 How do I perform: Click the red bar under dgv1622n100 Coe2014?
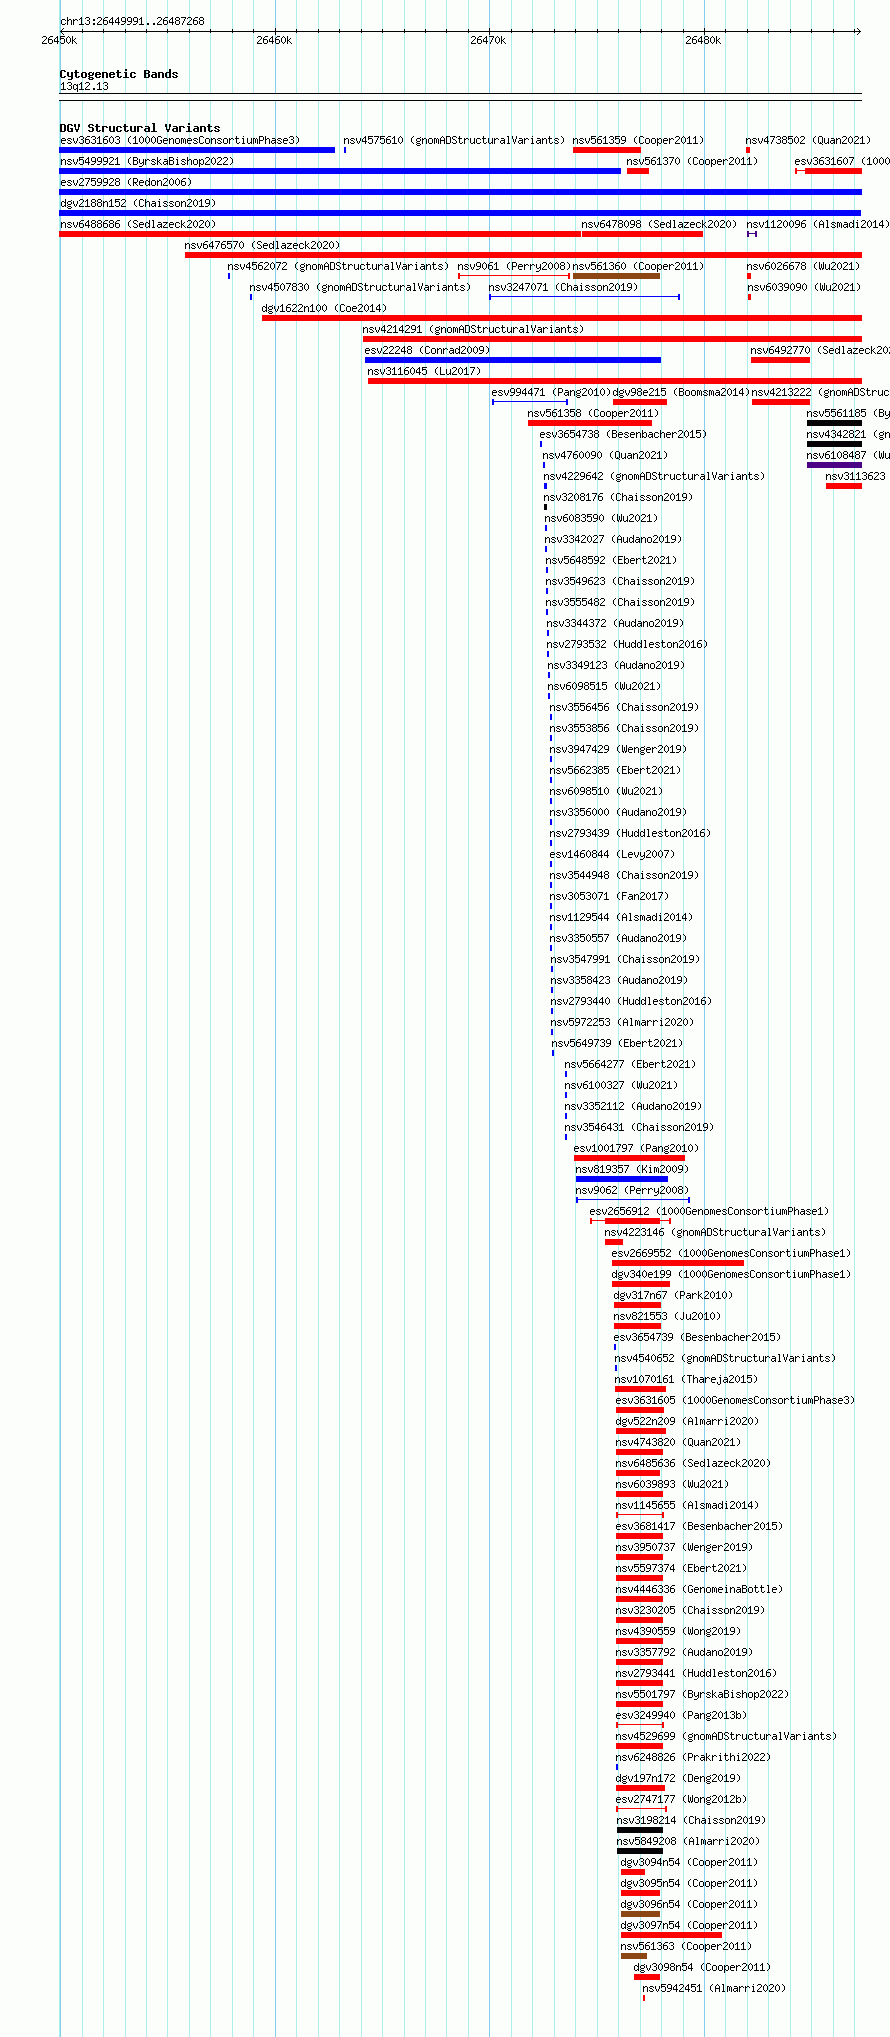click(x=561, y=318)
